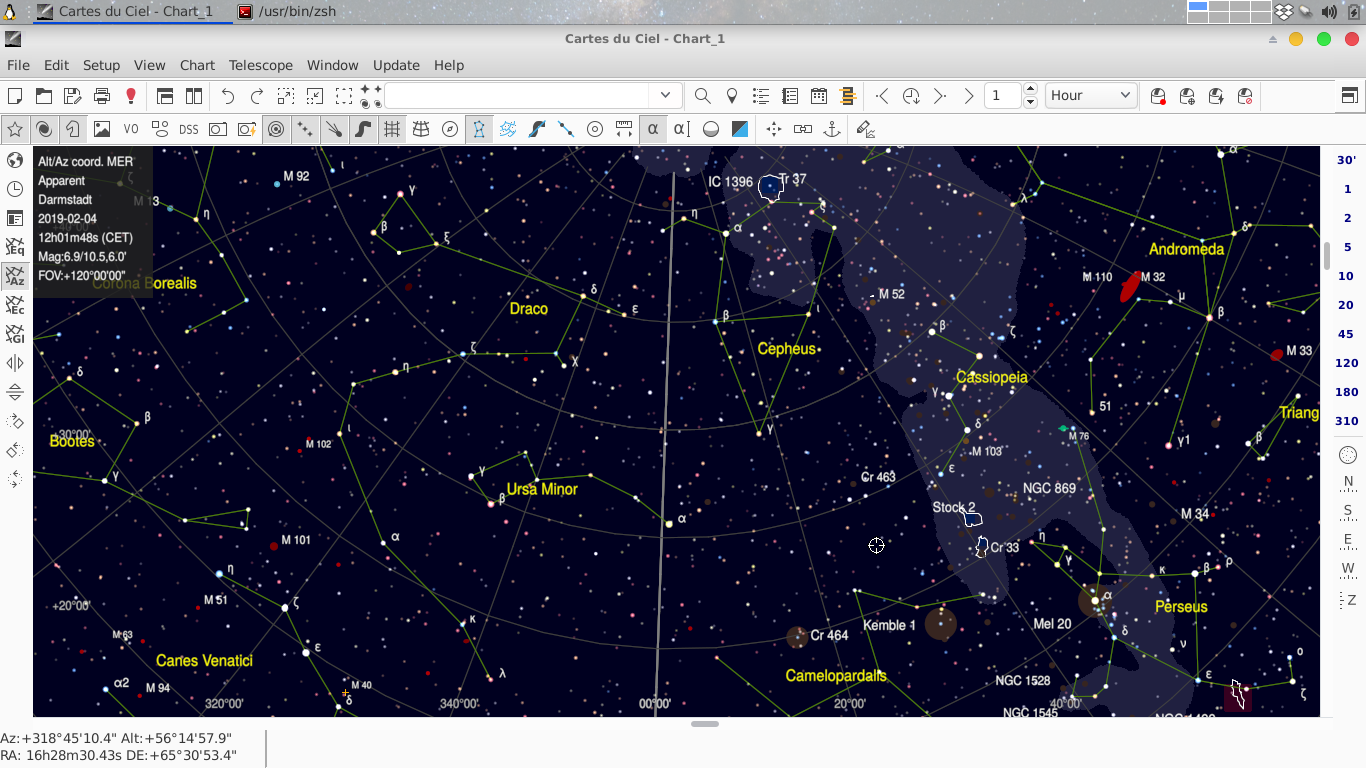Switch to Alt/Az coordinates in sidebar
The width and height of the screenshot is (1366, 768).
tap(15, 276)
